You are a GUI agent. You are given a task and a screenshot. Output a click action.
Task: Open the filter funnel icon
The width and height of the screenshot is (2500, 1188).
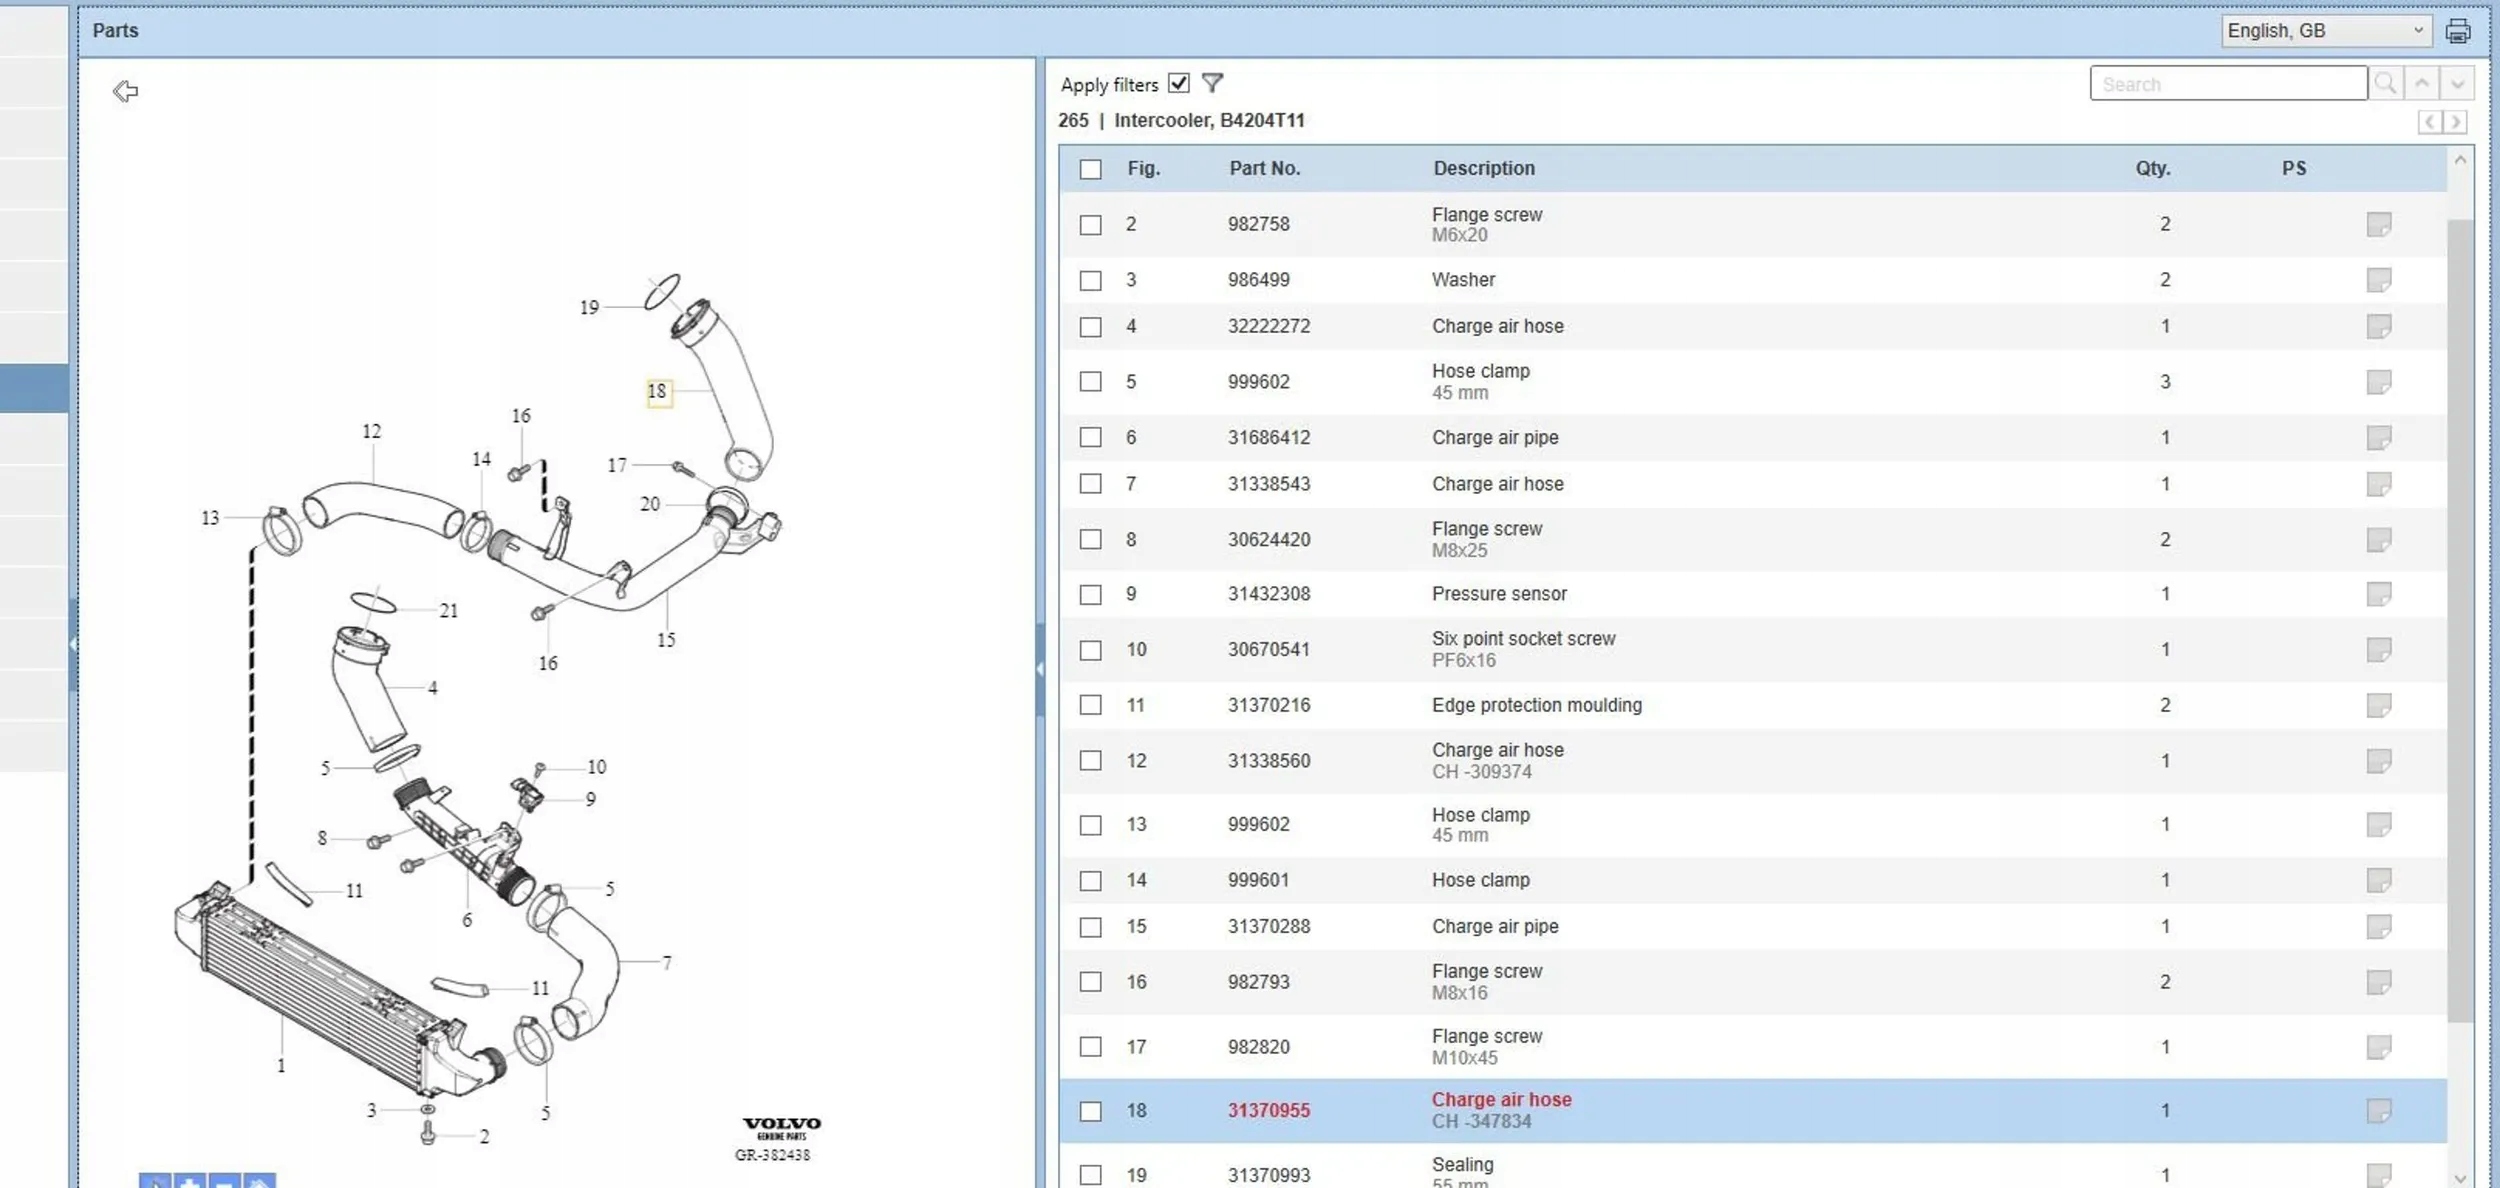[1212, 83]
